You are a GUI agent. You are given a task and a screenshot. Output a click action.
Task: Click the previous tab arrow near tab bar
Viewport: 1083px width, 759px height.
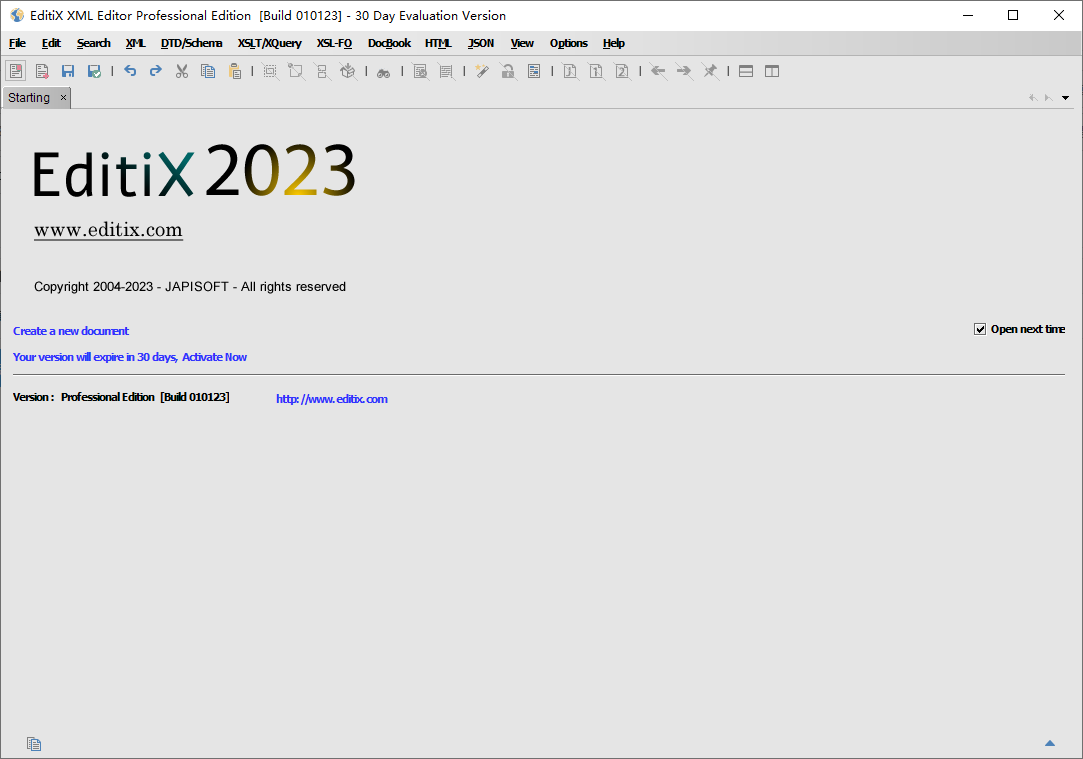(x=1033, y=98)
